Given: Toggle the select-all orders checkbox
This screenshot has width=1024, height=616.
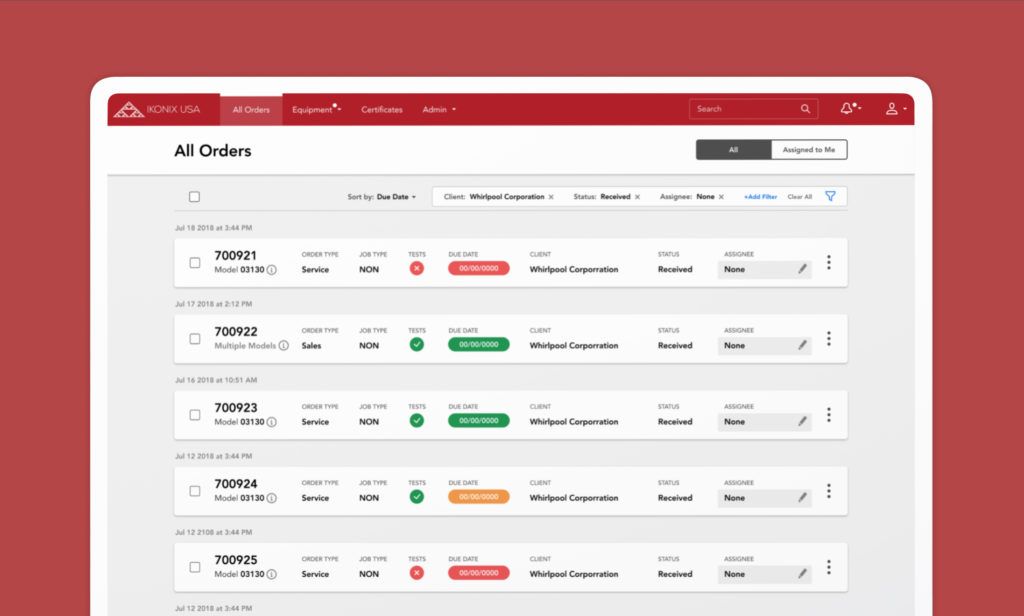Looking at the screenshot, I should (195, 197).
